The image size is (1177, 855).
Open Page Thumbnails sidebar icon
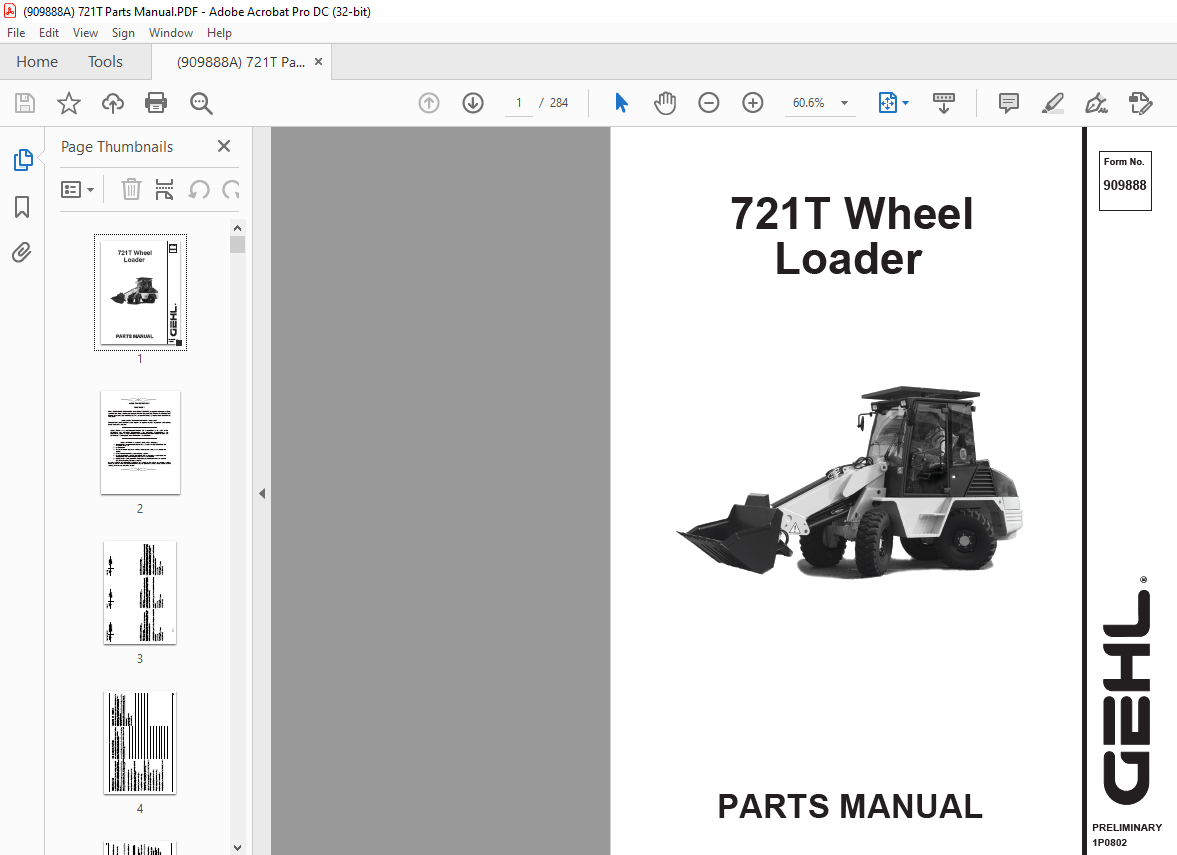pyautogui.click(x=23, y=160)
